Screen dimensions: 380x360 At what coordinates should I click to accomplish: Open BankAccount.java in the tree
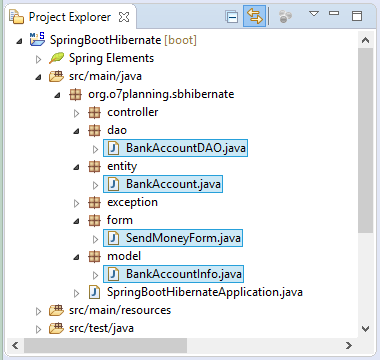(163, 184)
